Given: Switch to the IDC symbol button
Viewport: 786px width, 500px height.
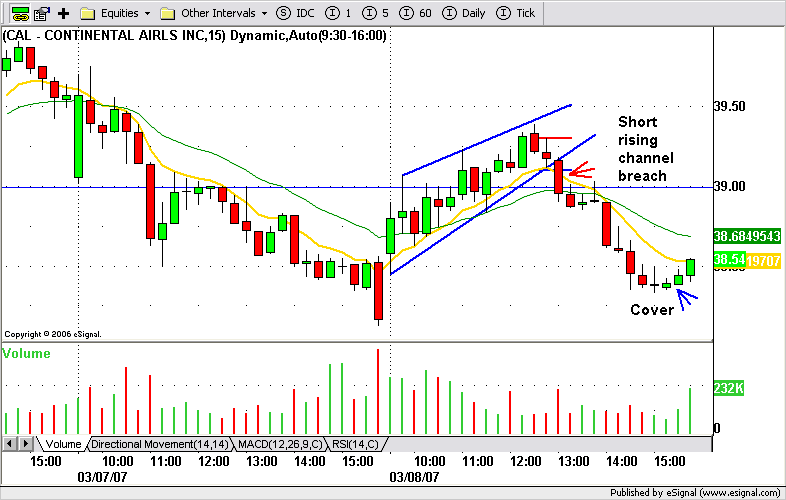Looking at the screenshot, I should pos(296,13).
